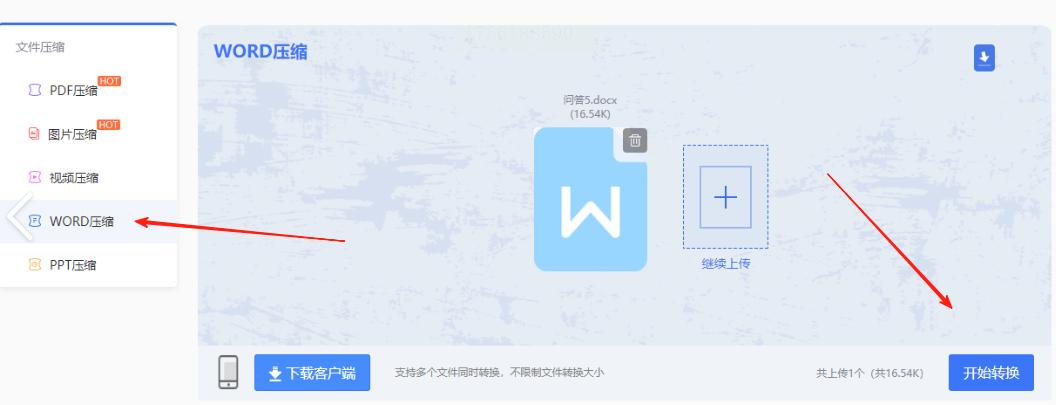The image size is (1056, 405).
Task: Click the 文件压缩 sidebar heading
Action: (40, 47)
